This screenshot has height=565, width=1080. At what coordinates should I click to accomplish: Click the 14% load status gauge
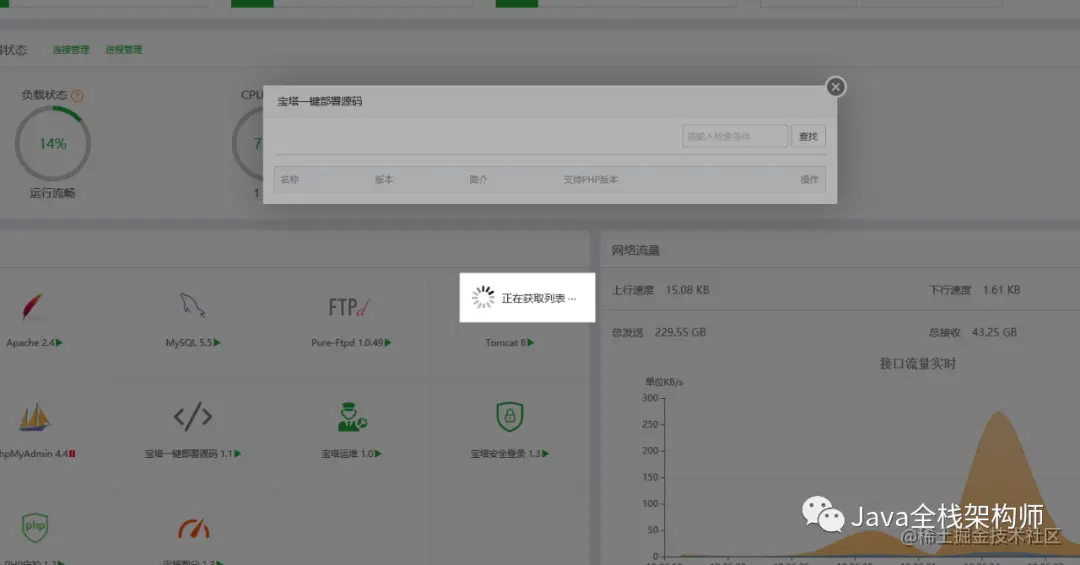pyautogui.click(x=53, y=143)
